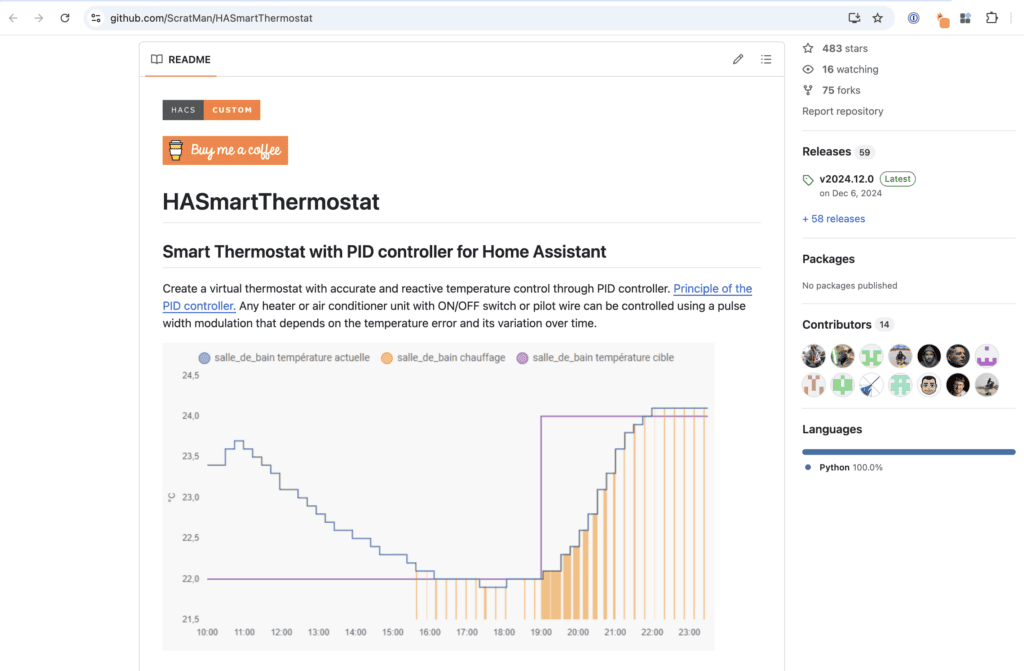Click the Buy me a coffee button
This screenshot has width=1024, height=671.
(x=225, y=150)
